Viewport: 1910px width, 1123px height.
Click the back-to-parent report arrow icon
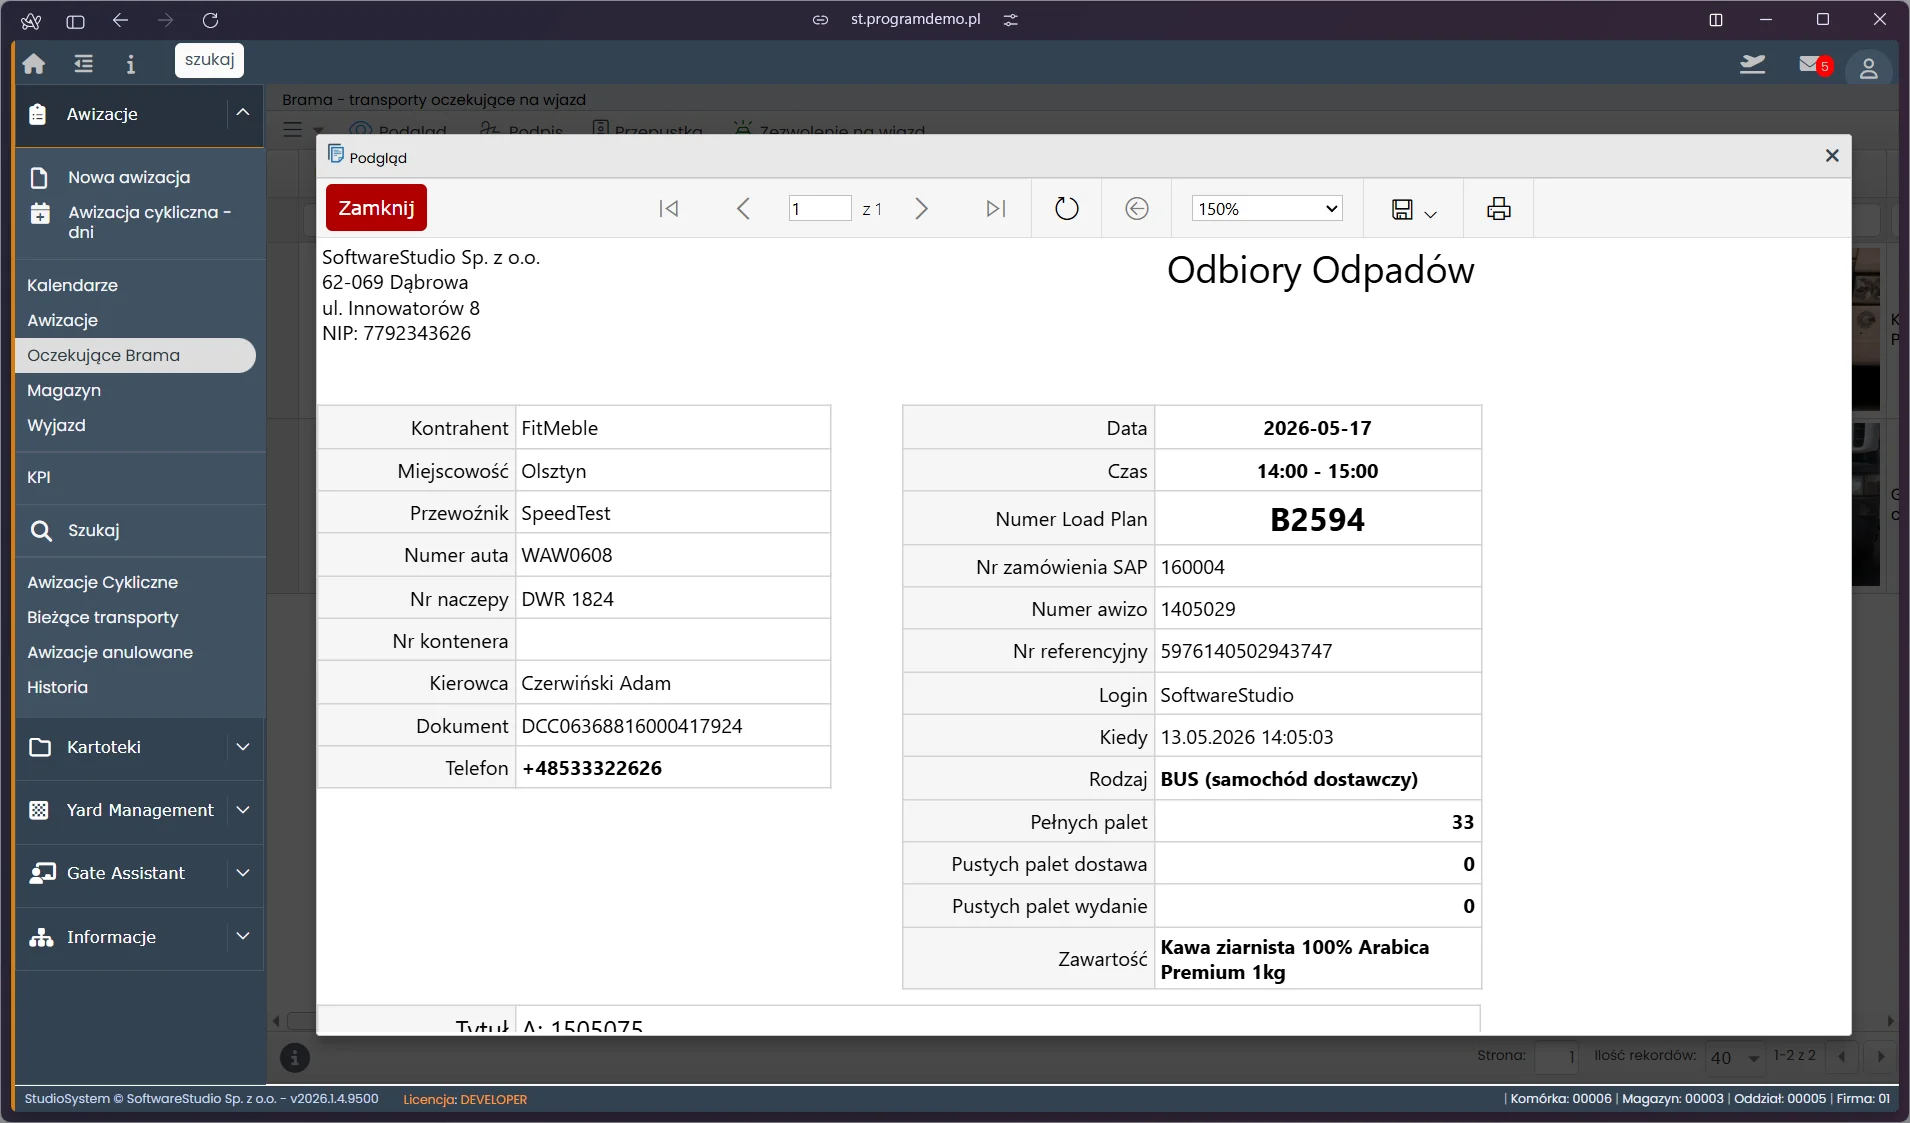click(x=1136, y=208)
